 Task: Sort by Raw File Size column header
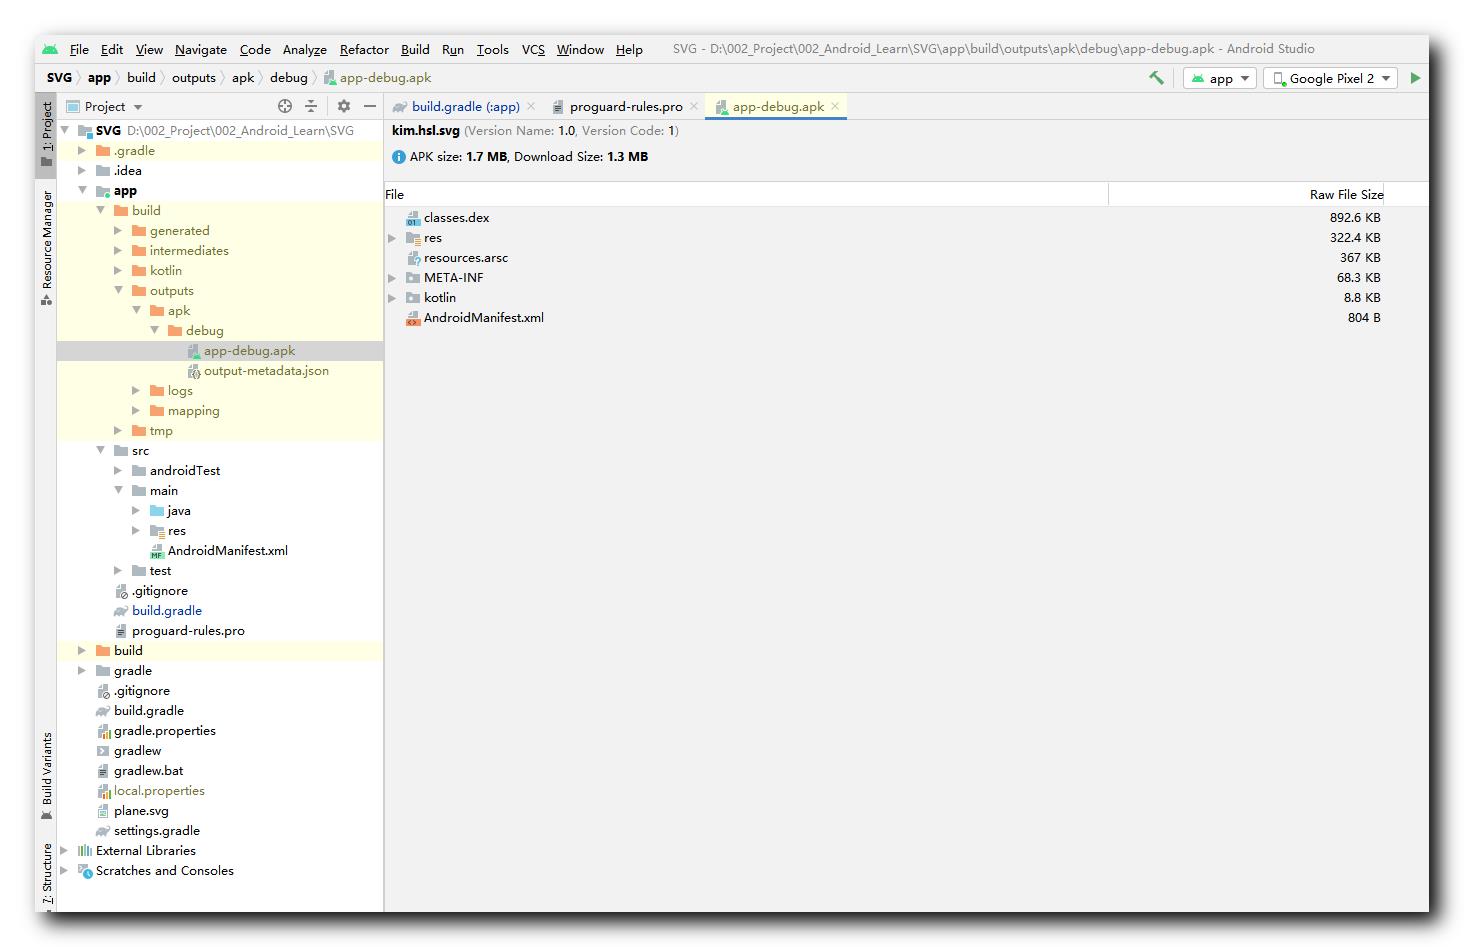coord(1346,194)
